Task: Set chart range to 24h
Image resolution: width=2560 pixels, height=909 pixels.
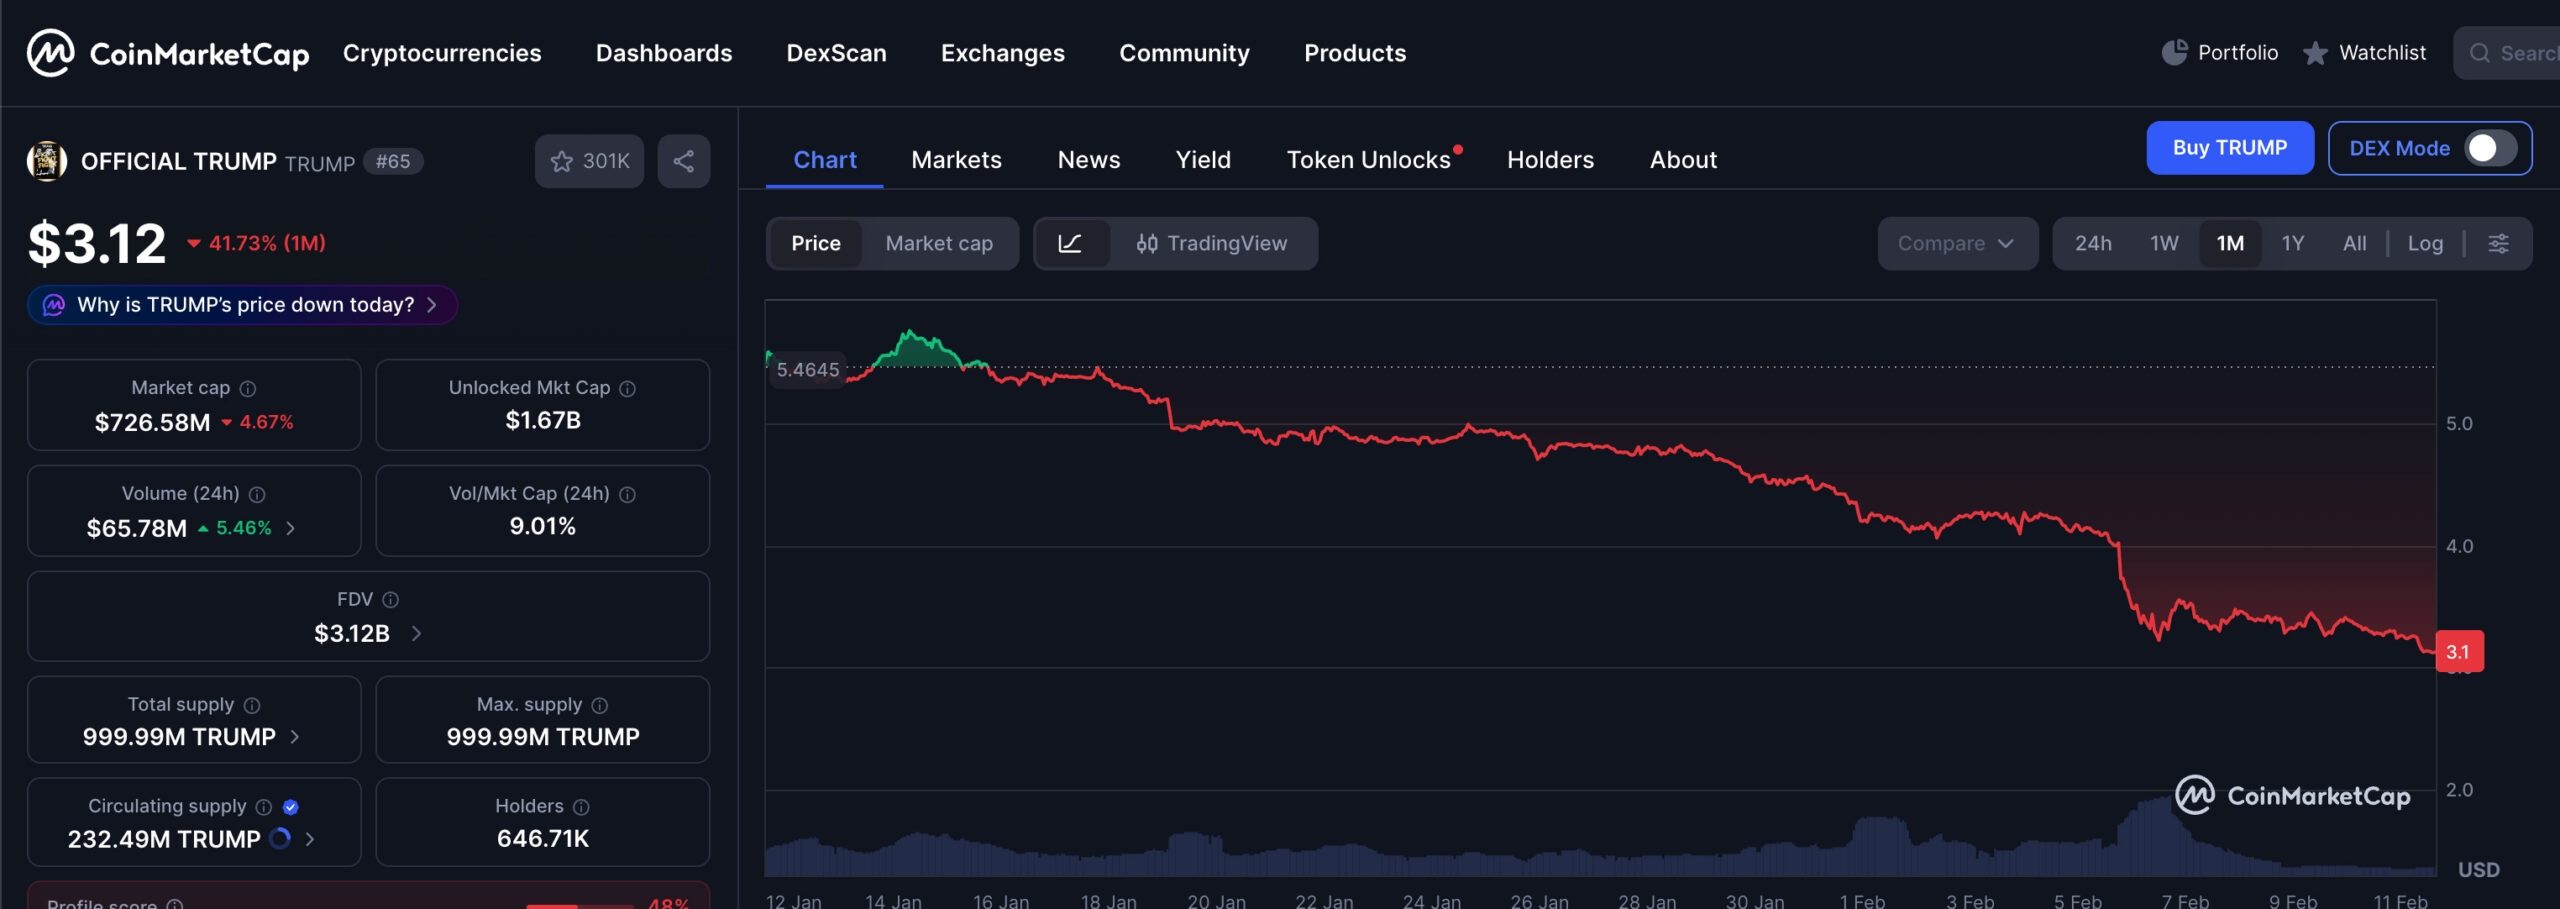Action: [x=2093, y=243]
